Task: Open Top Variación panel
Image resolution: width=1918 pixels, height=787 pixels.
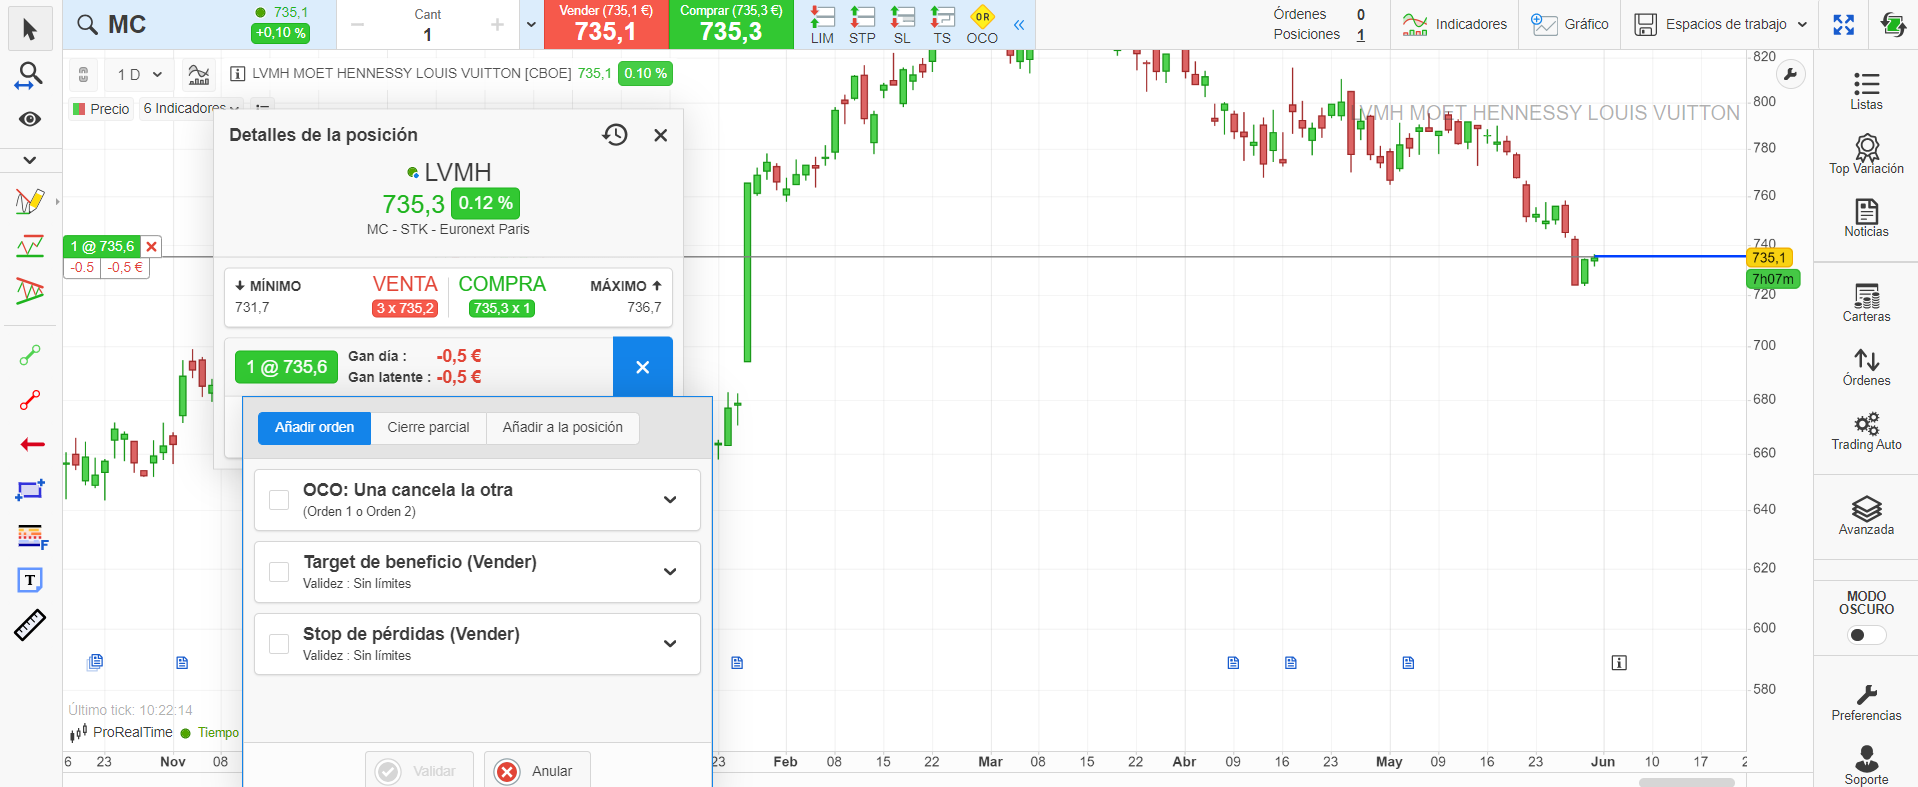Action: pos(1866,154)
